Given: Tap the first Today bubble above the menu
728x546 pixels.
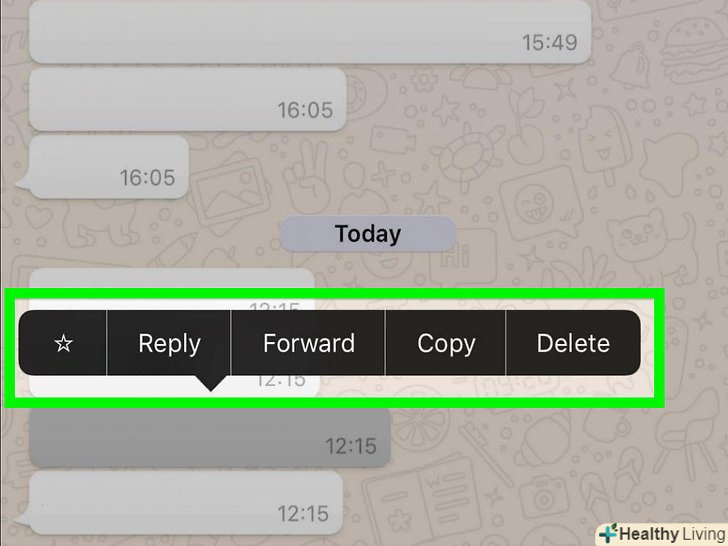Looking at the screenshot, I should (172, 289).
